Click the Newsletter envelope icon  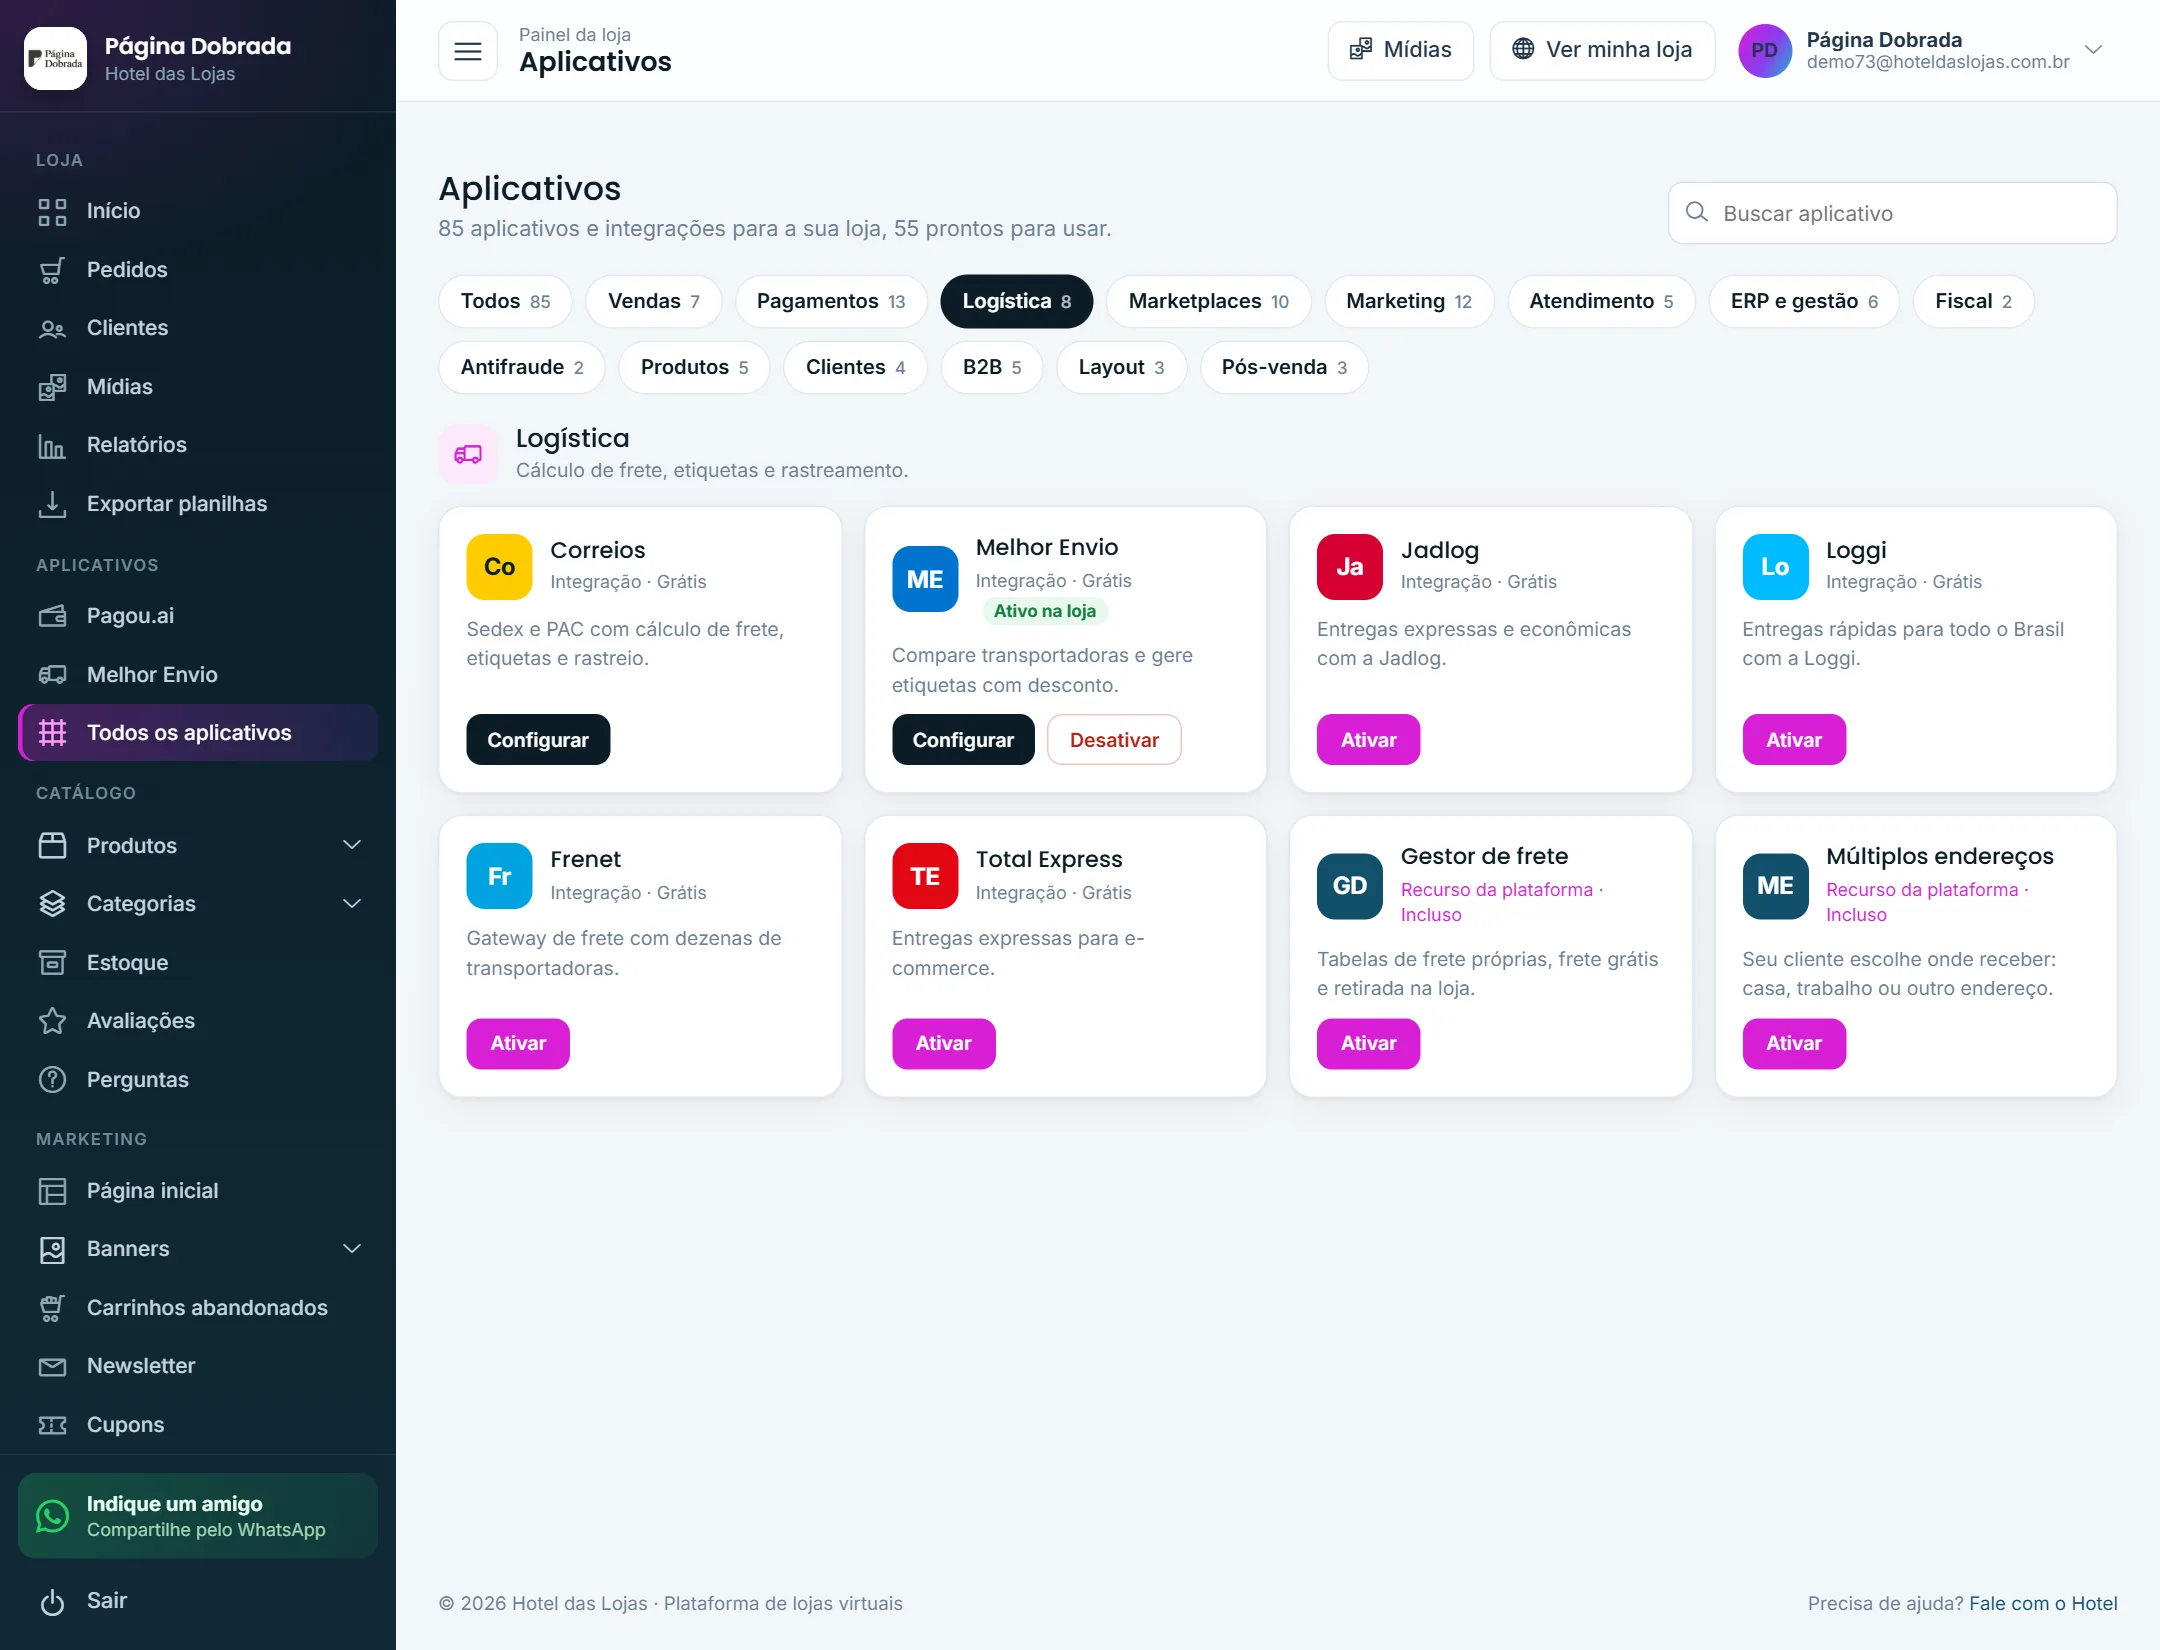[52, 1366]
